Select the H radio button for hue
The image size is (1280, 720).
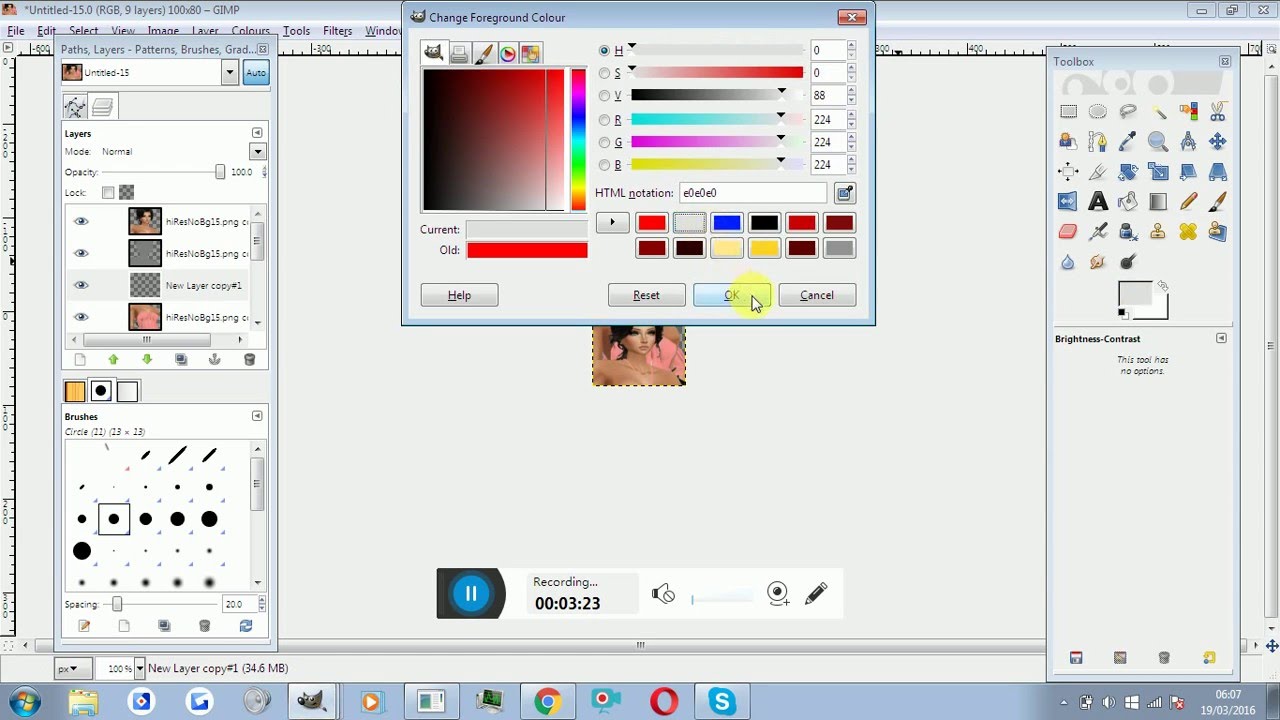(x=604, y=50)
